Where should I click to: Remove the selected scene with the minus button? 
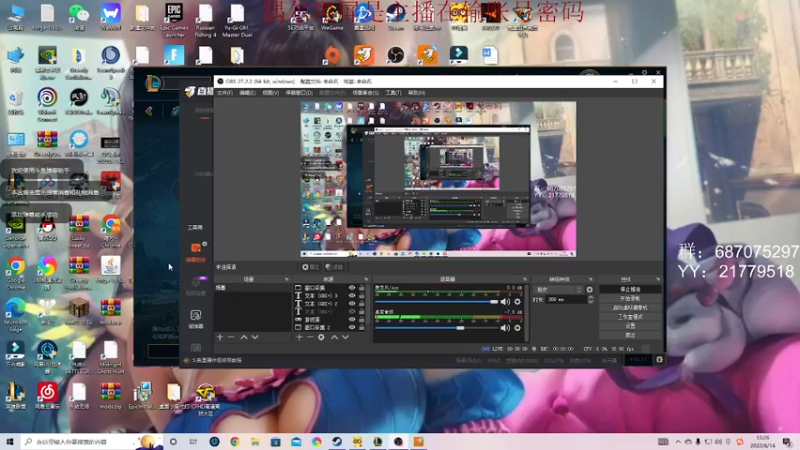pos(231,337)
